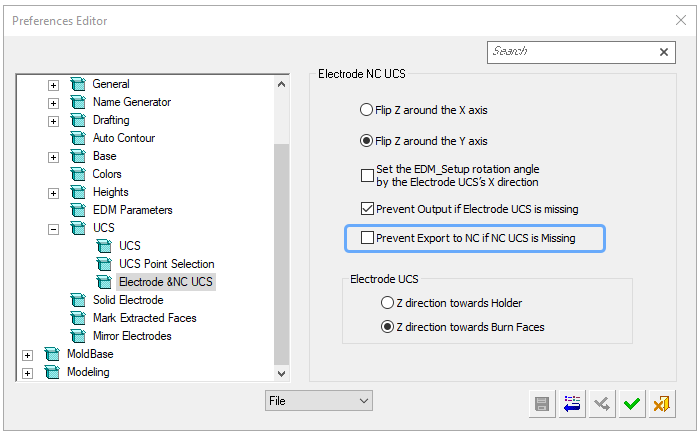Image resolution: width=700 pixels, height=436 pixels.
Task: Expand the Name Generator tree node
Action: click(53, 103)
